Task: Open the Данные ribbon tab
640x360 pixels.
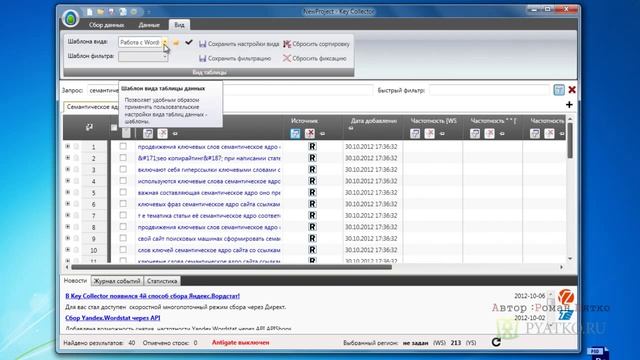Action: click(149, 25)
